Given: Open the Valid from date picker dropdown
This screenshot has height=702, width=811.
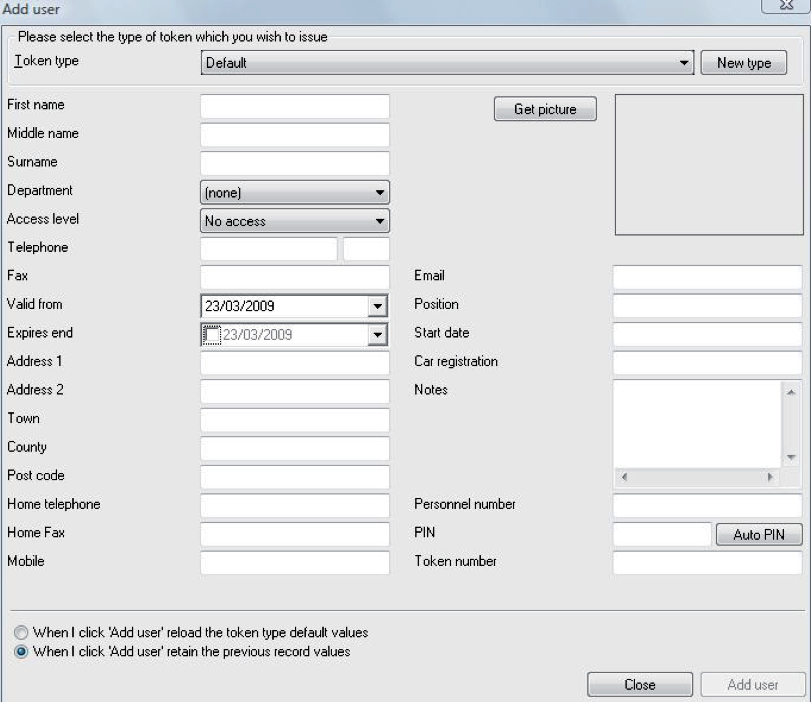Looking at the screenshot, I should [x=378, y=305].
